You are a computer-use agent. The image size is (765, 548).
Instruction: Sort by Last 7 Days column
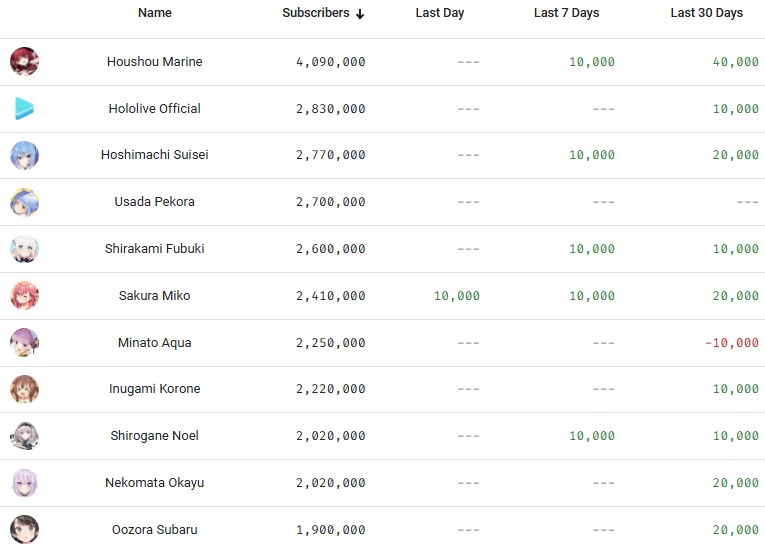(566, 13)
